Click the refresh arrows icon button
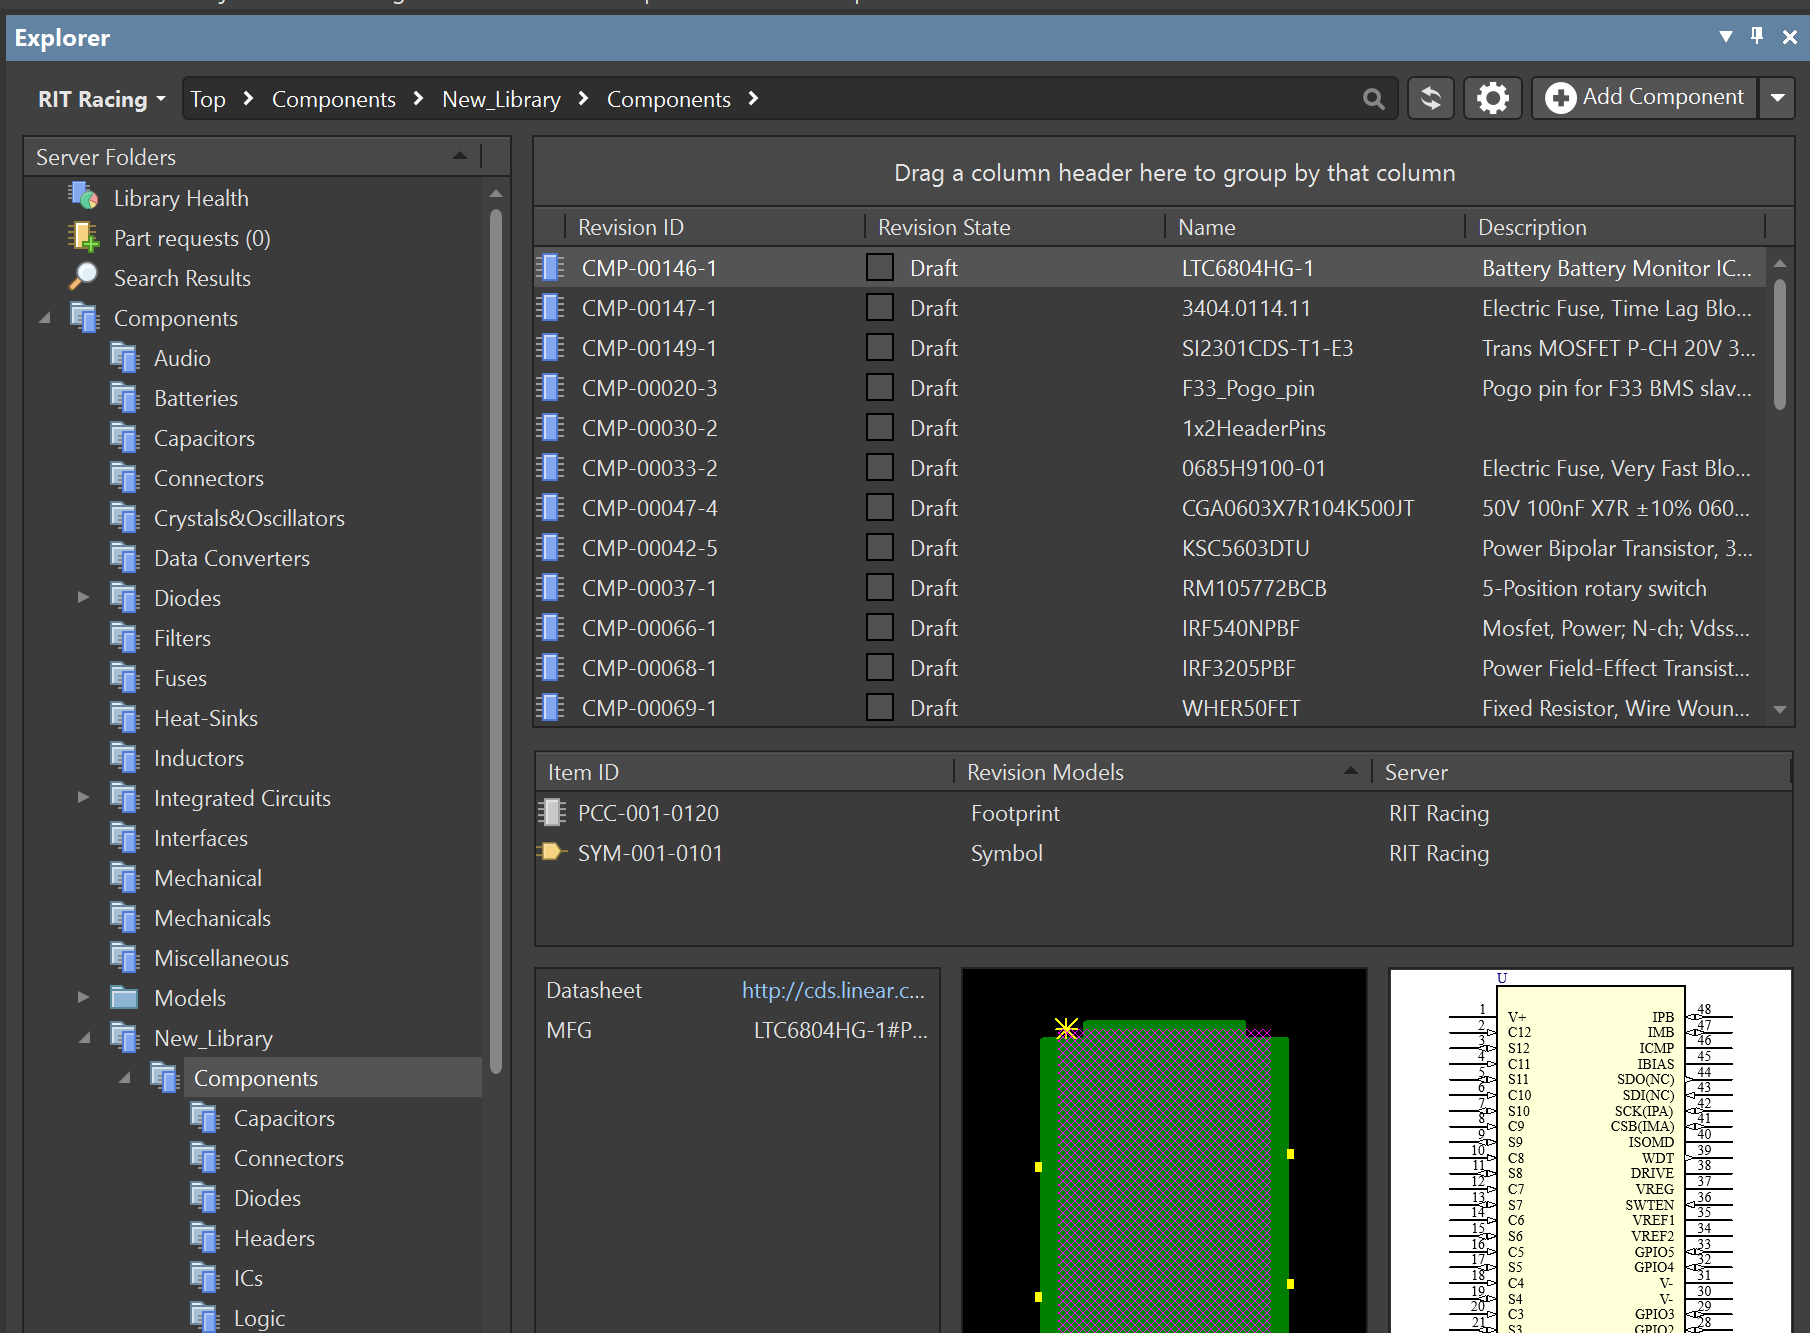This screenshot has width=1810, height=1333. point(1431,98)
